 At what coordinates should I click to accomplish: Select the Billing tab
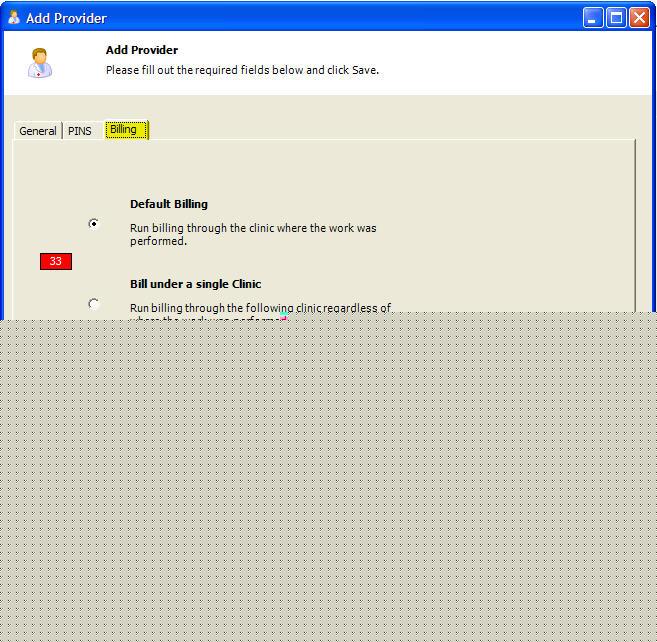pyautogui.click(x=127, y=129)
